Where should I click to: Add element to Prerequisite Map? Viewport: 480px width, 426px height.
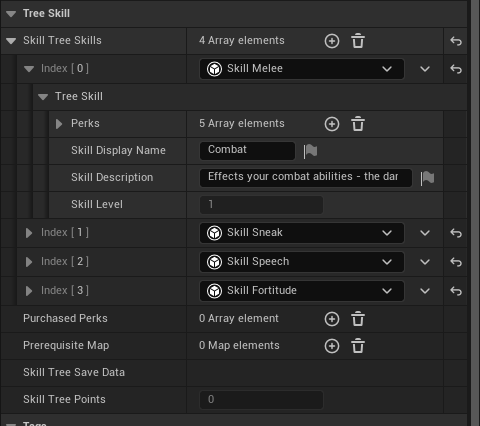click(x=332, y=346)
